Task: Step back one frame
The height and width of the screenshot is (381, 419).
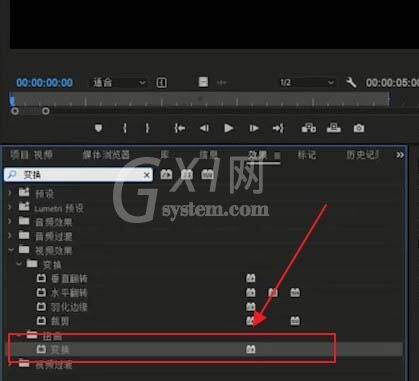Action: pyautogui.click(x=204, y=128)
